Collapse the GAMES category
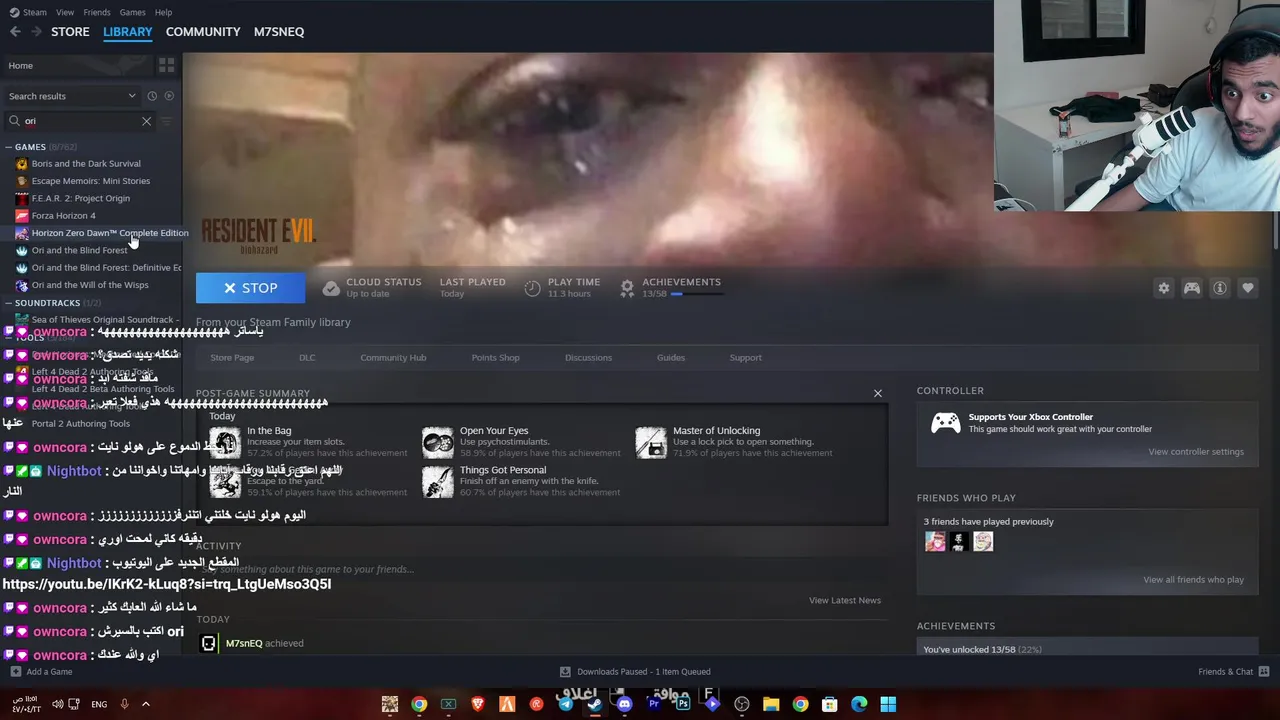Image resolution: width=1280 pixels, height=720 pixels. 9,147
